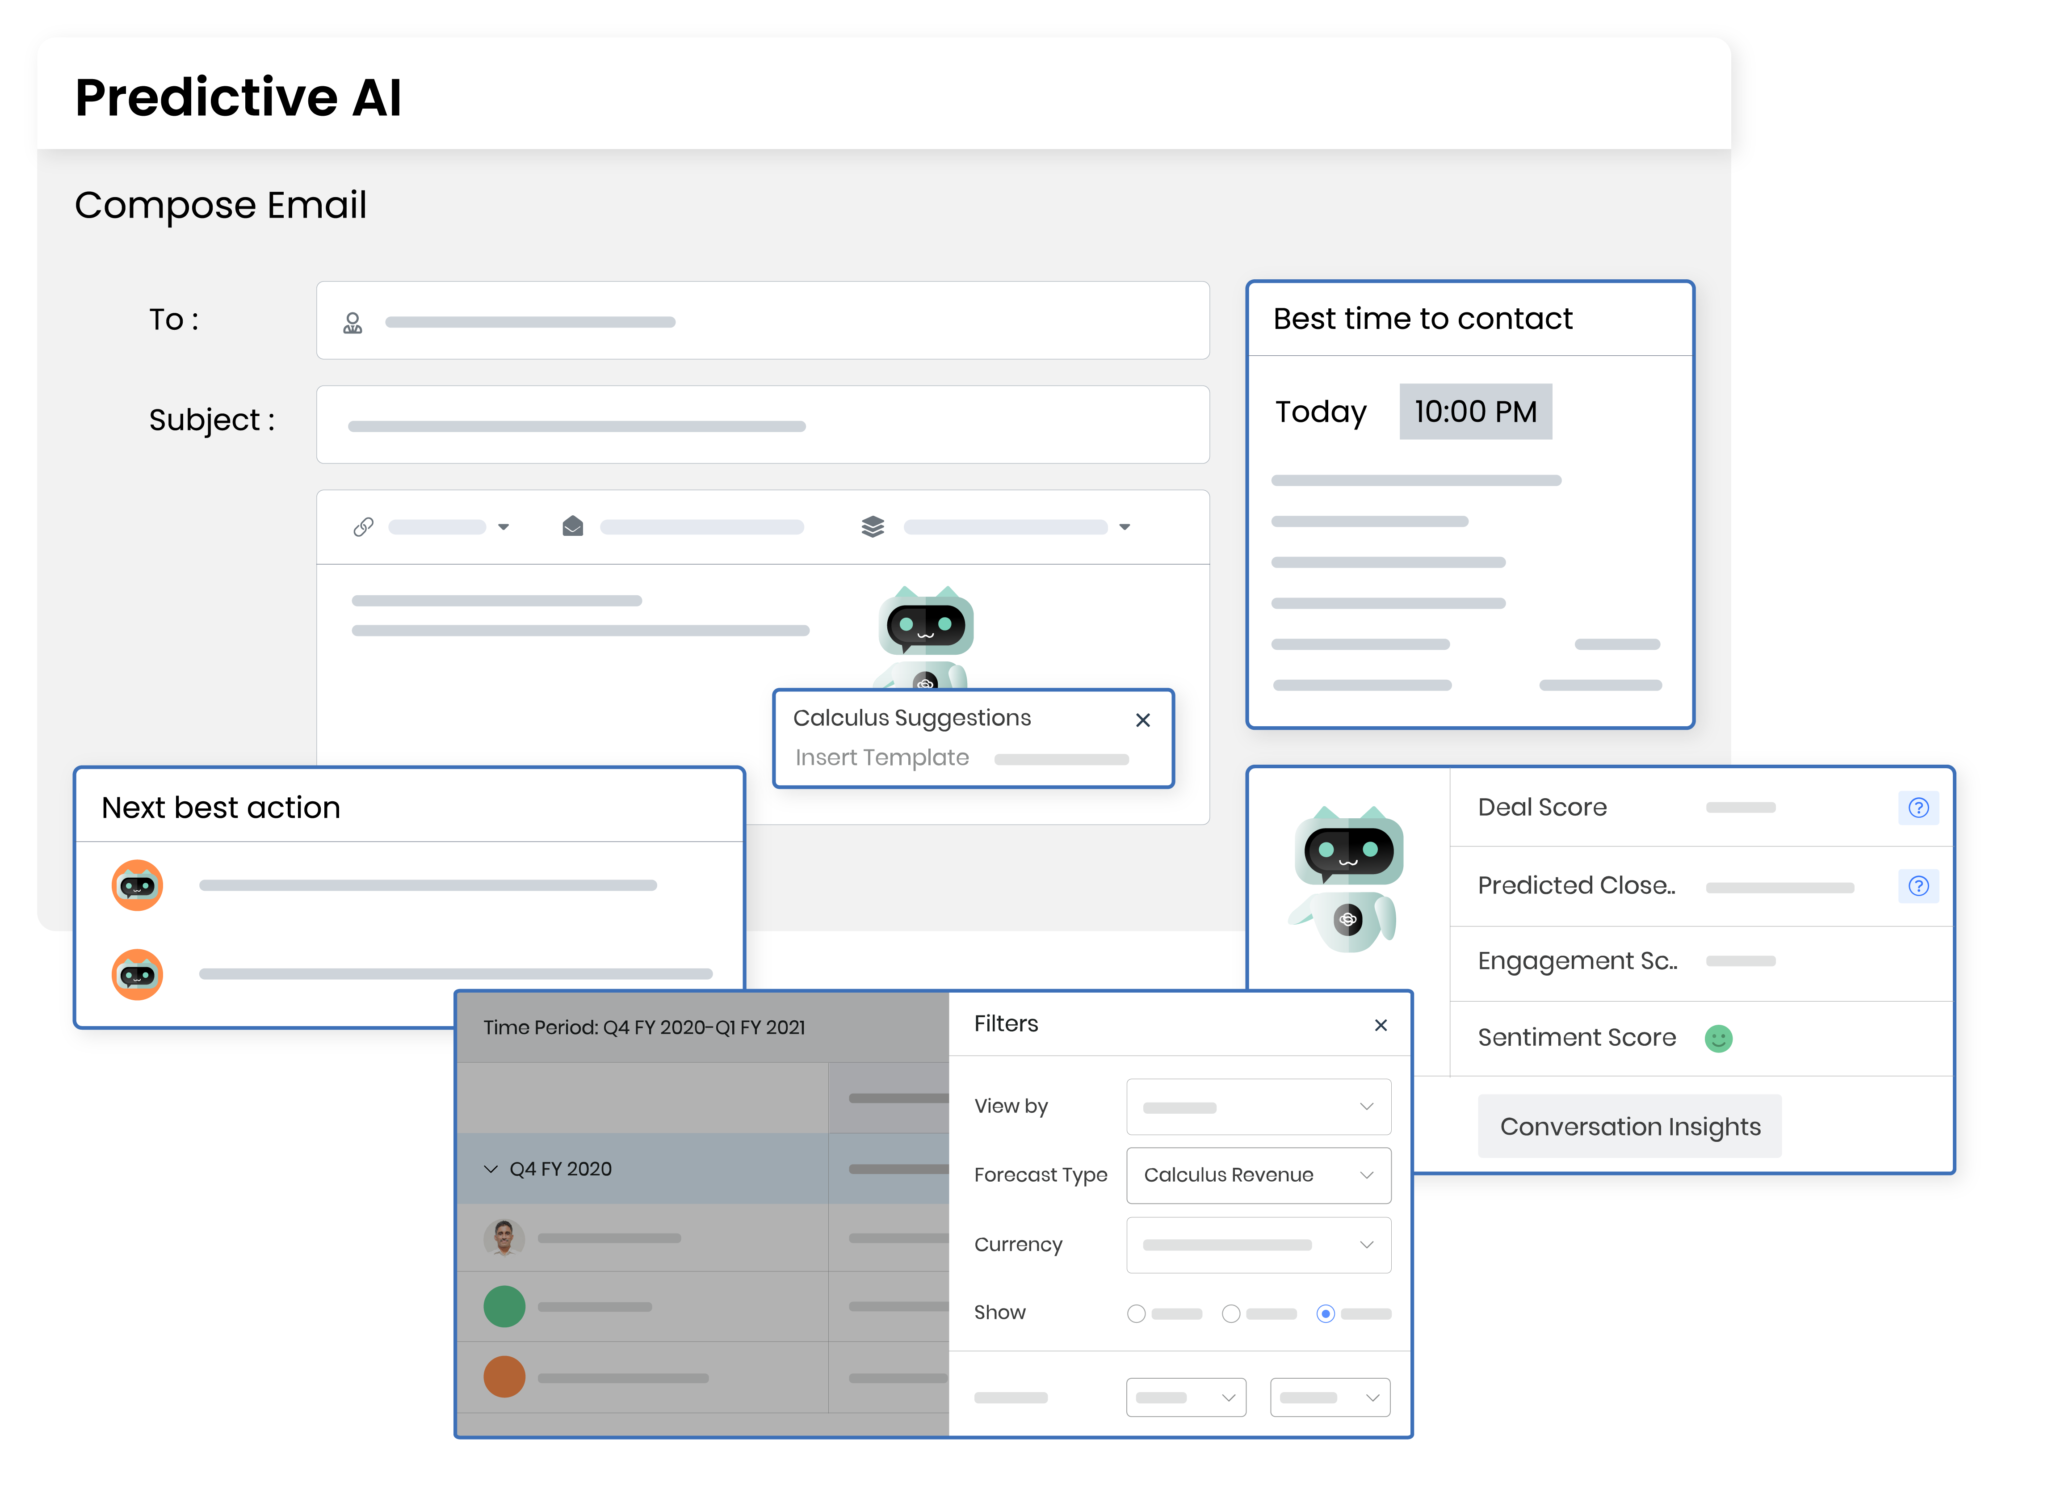Select the first Show radio option
This screenshot has height=1490, width=2048.
coord(1135,1313)
